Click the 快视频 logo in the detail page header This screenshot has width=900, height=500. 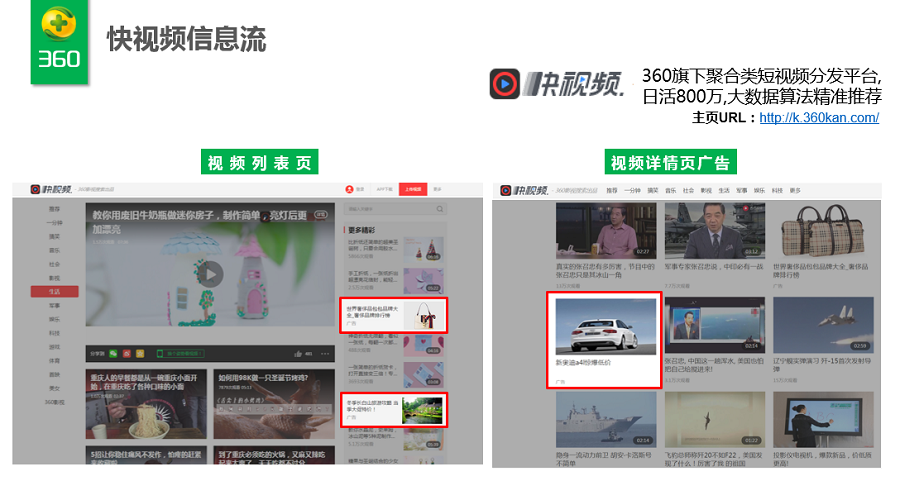coord(524,190)
